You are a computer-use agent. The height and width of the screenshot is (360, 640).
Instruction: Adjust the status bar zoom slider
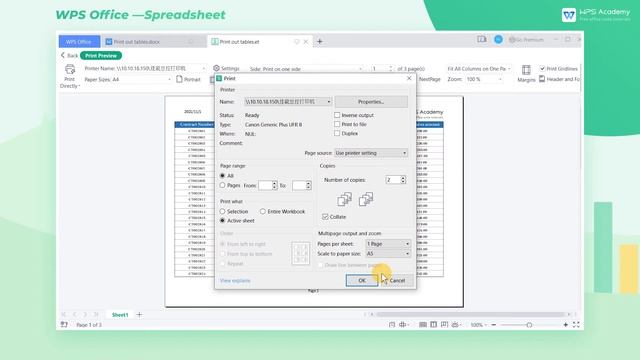click(529, 324)
